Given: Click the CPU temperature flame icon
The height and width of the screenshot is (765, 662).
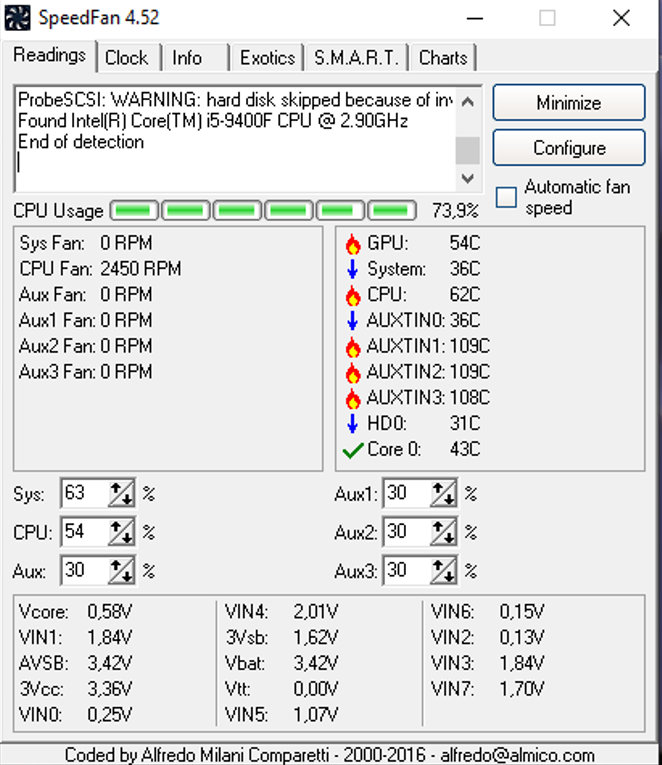Looking at the screenshot, I should (x=353, y=295).
